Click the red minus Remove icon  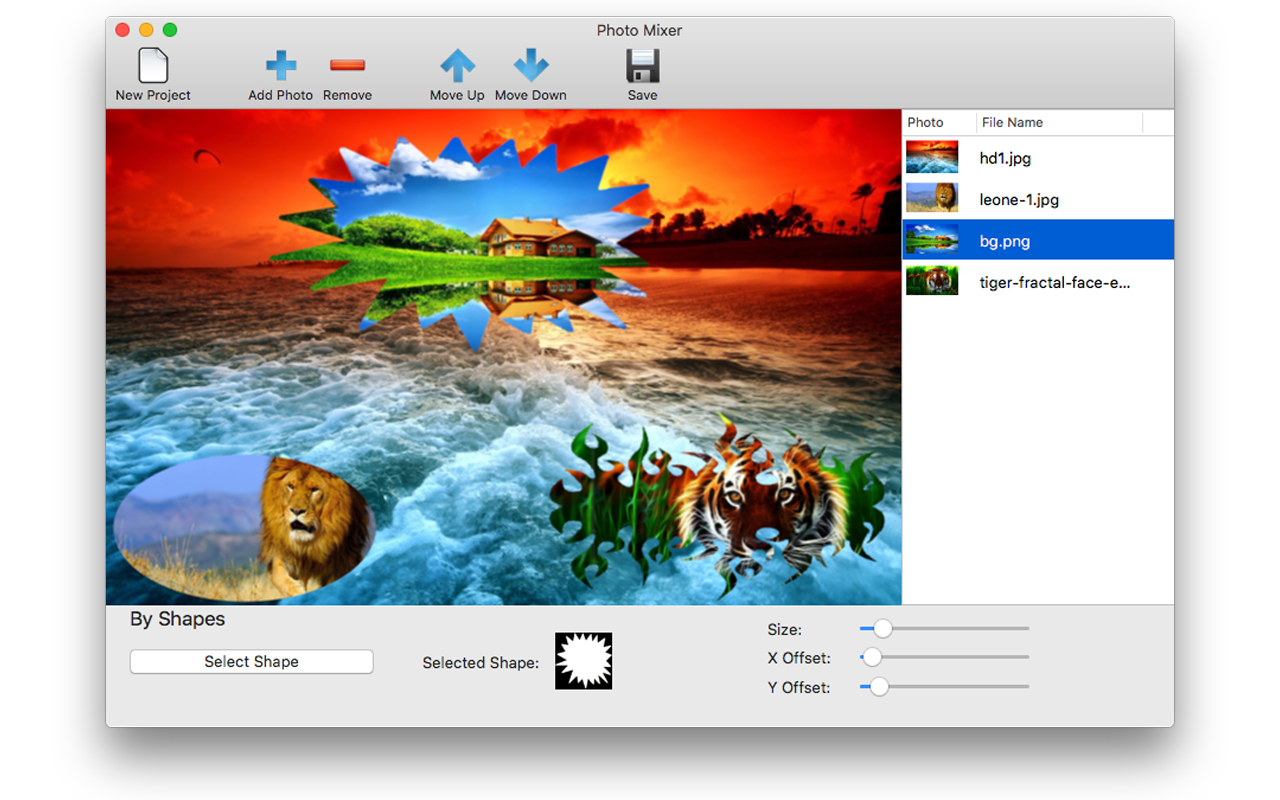click(x=347, y=66)
